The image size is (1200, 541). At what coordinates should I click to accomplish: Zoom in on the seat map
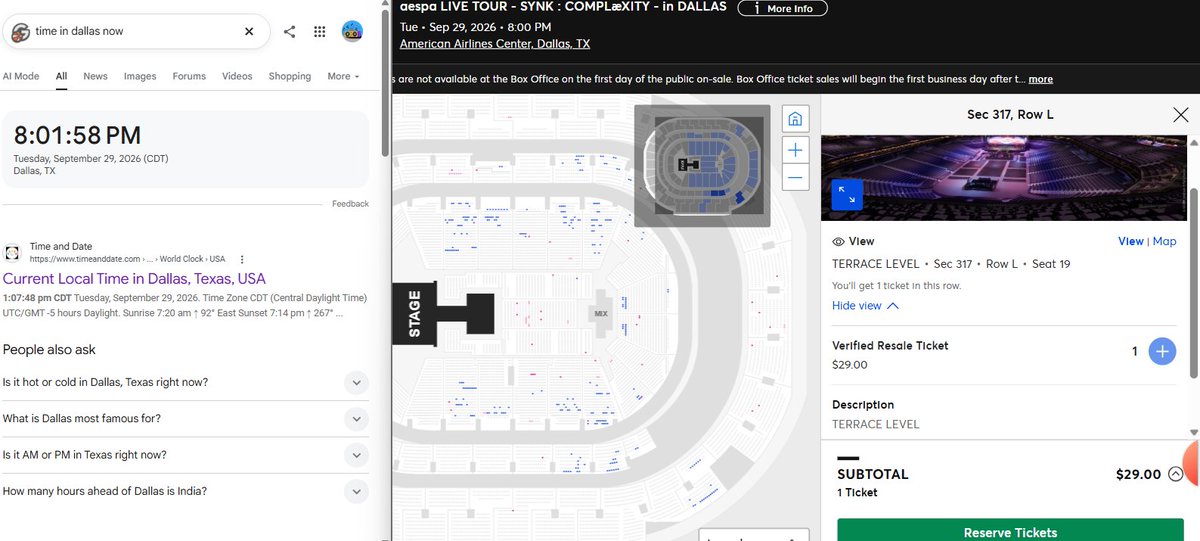coord(795,150)
